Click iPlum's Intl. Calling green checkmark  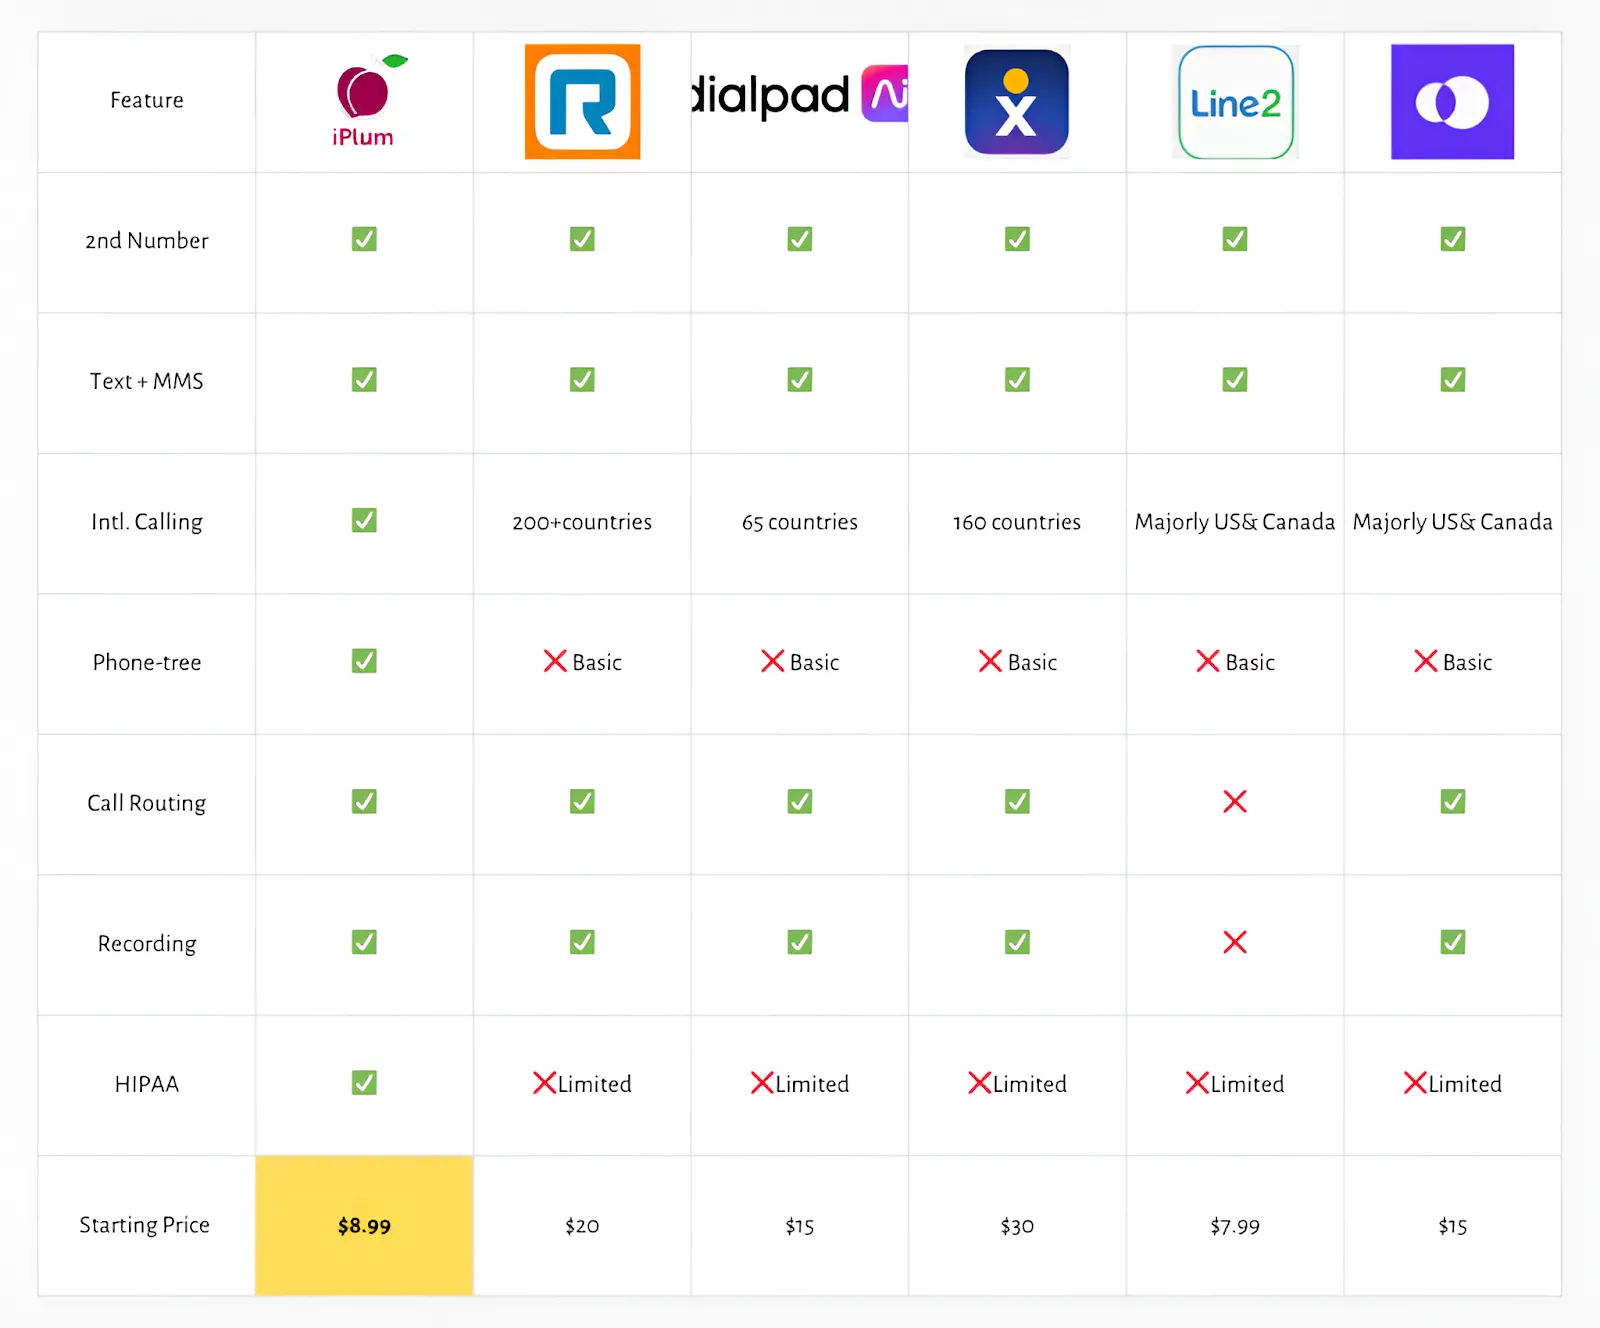point(364,520)
